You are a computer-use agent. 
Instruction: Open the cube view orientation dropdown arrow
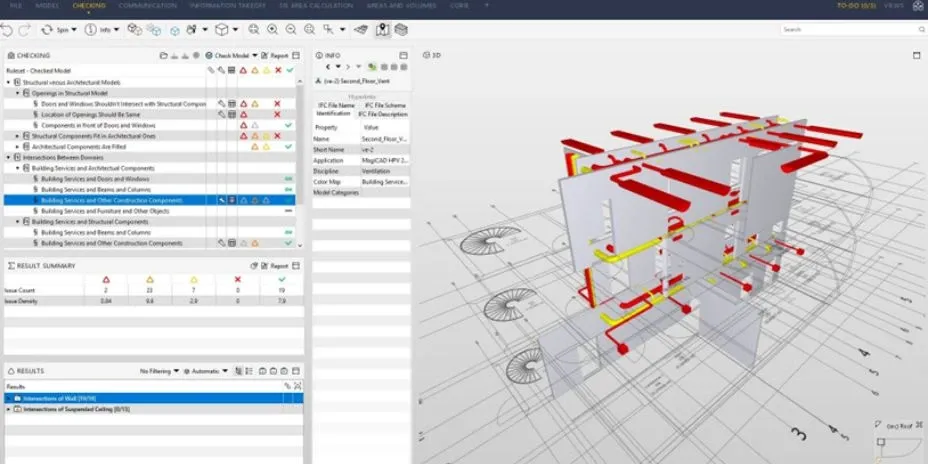coord(236,30)
